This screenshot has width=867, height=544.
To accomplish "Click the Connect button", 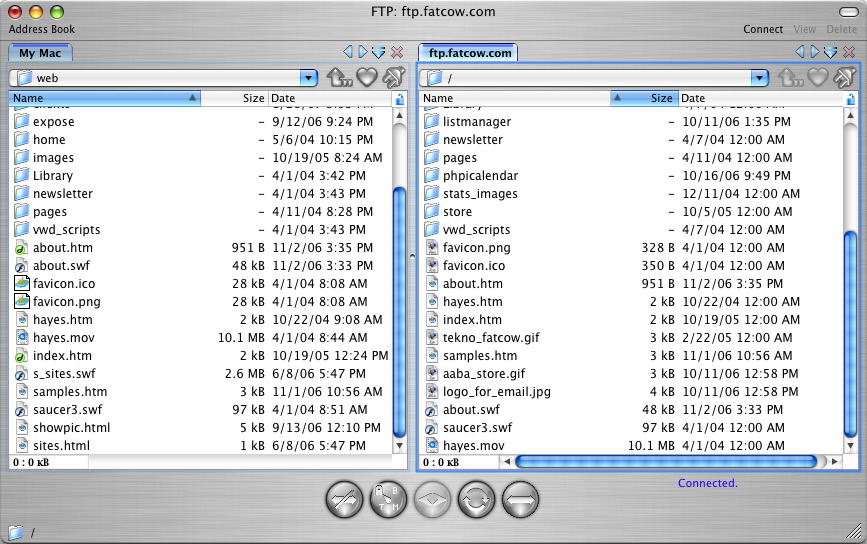I will pyautogui.click(x=762, y=29).
